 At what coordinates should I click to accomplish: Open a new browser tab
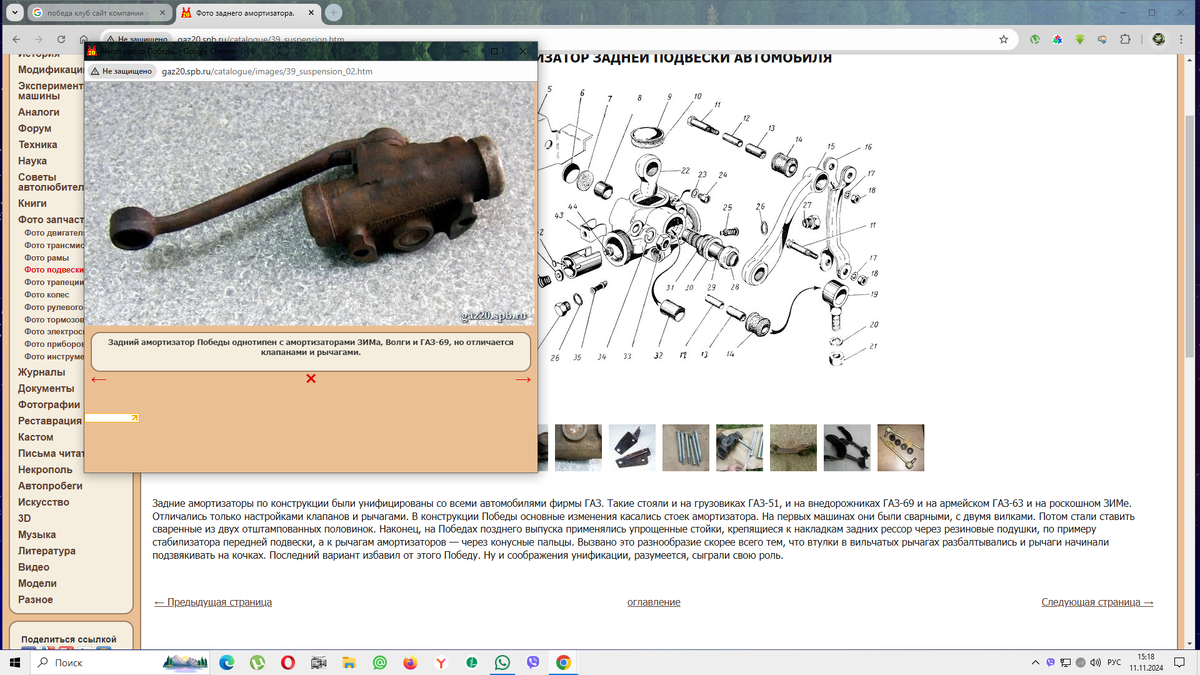(x=333, y=13)
